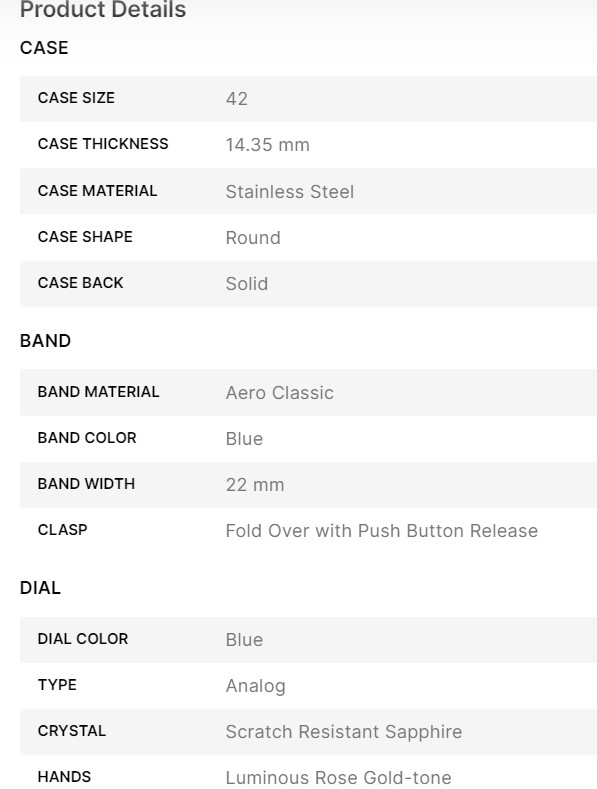Click the 14.35 mm thickness value

click(267, 145)
